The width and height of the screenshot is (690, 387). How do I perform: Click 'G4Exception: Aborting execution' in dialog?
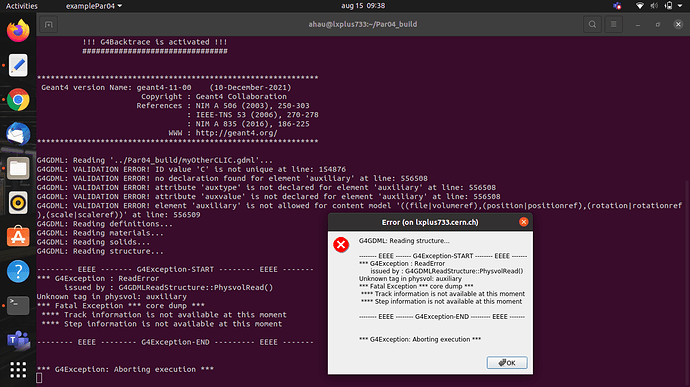(420, 339)
